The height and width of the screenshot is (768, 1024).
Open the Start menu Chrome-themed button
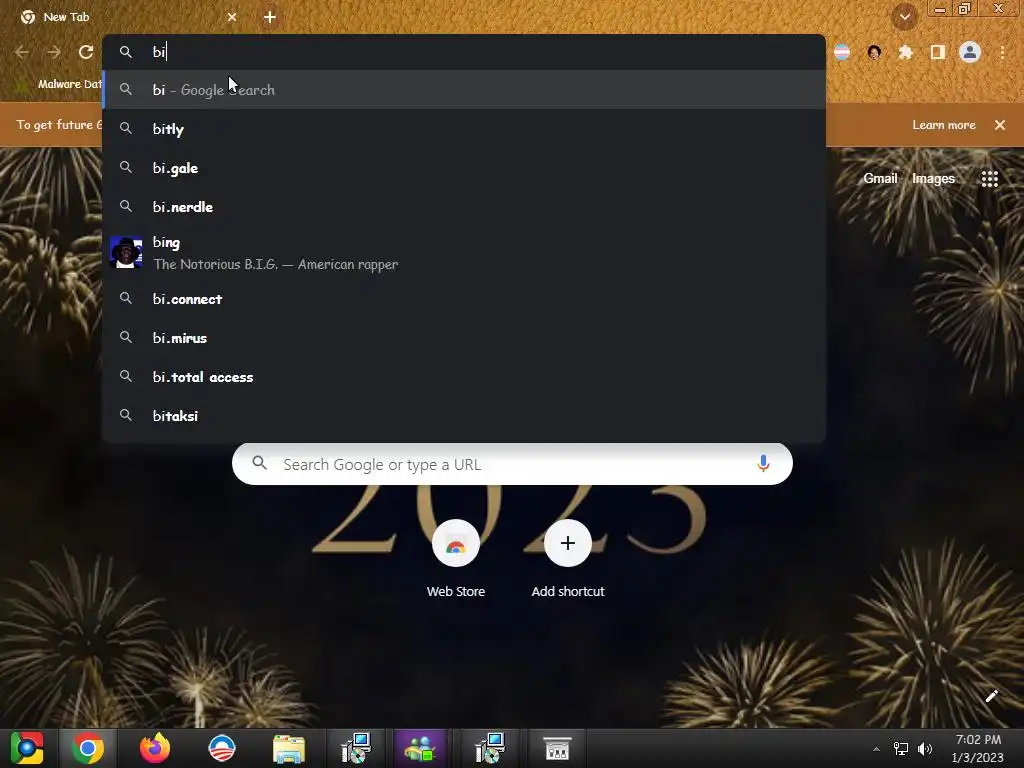click(x=27, y=748)
